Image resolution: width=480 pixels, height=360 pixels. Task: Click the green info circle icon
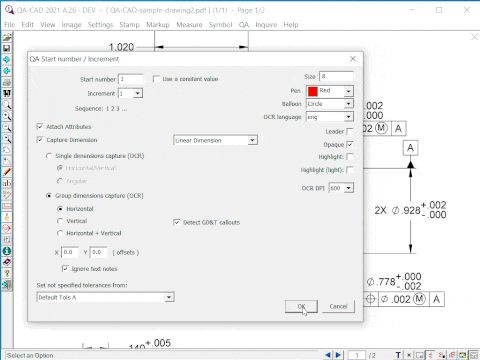point(7,251)
